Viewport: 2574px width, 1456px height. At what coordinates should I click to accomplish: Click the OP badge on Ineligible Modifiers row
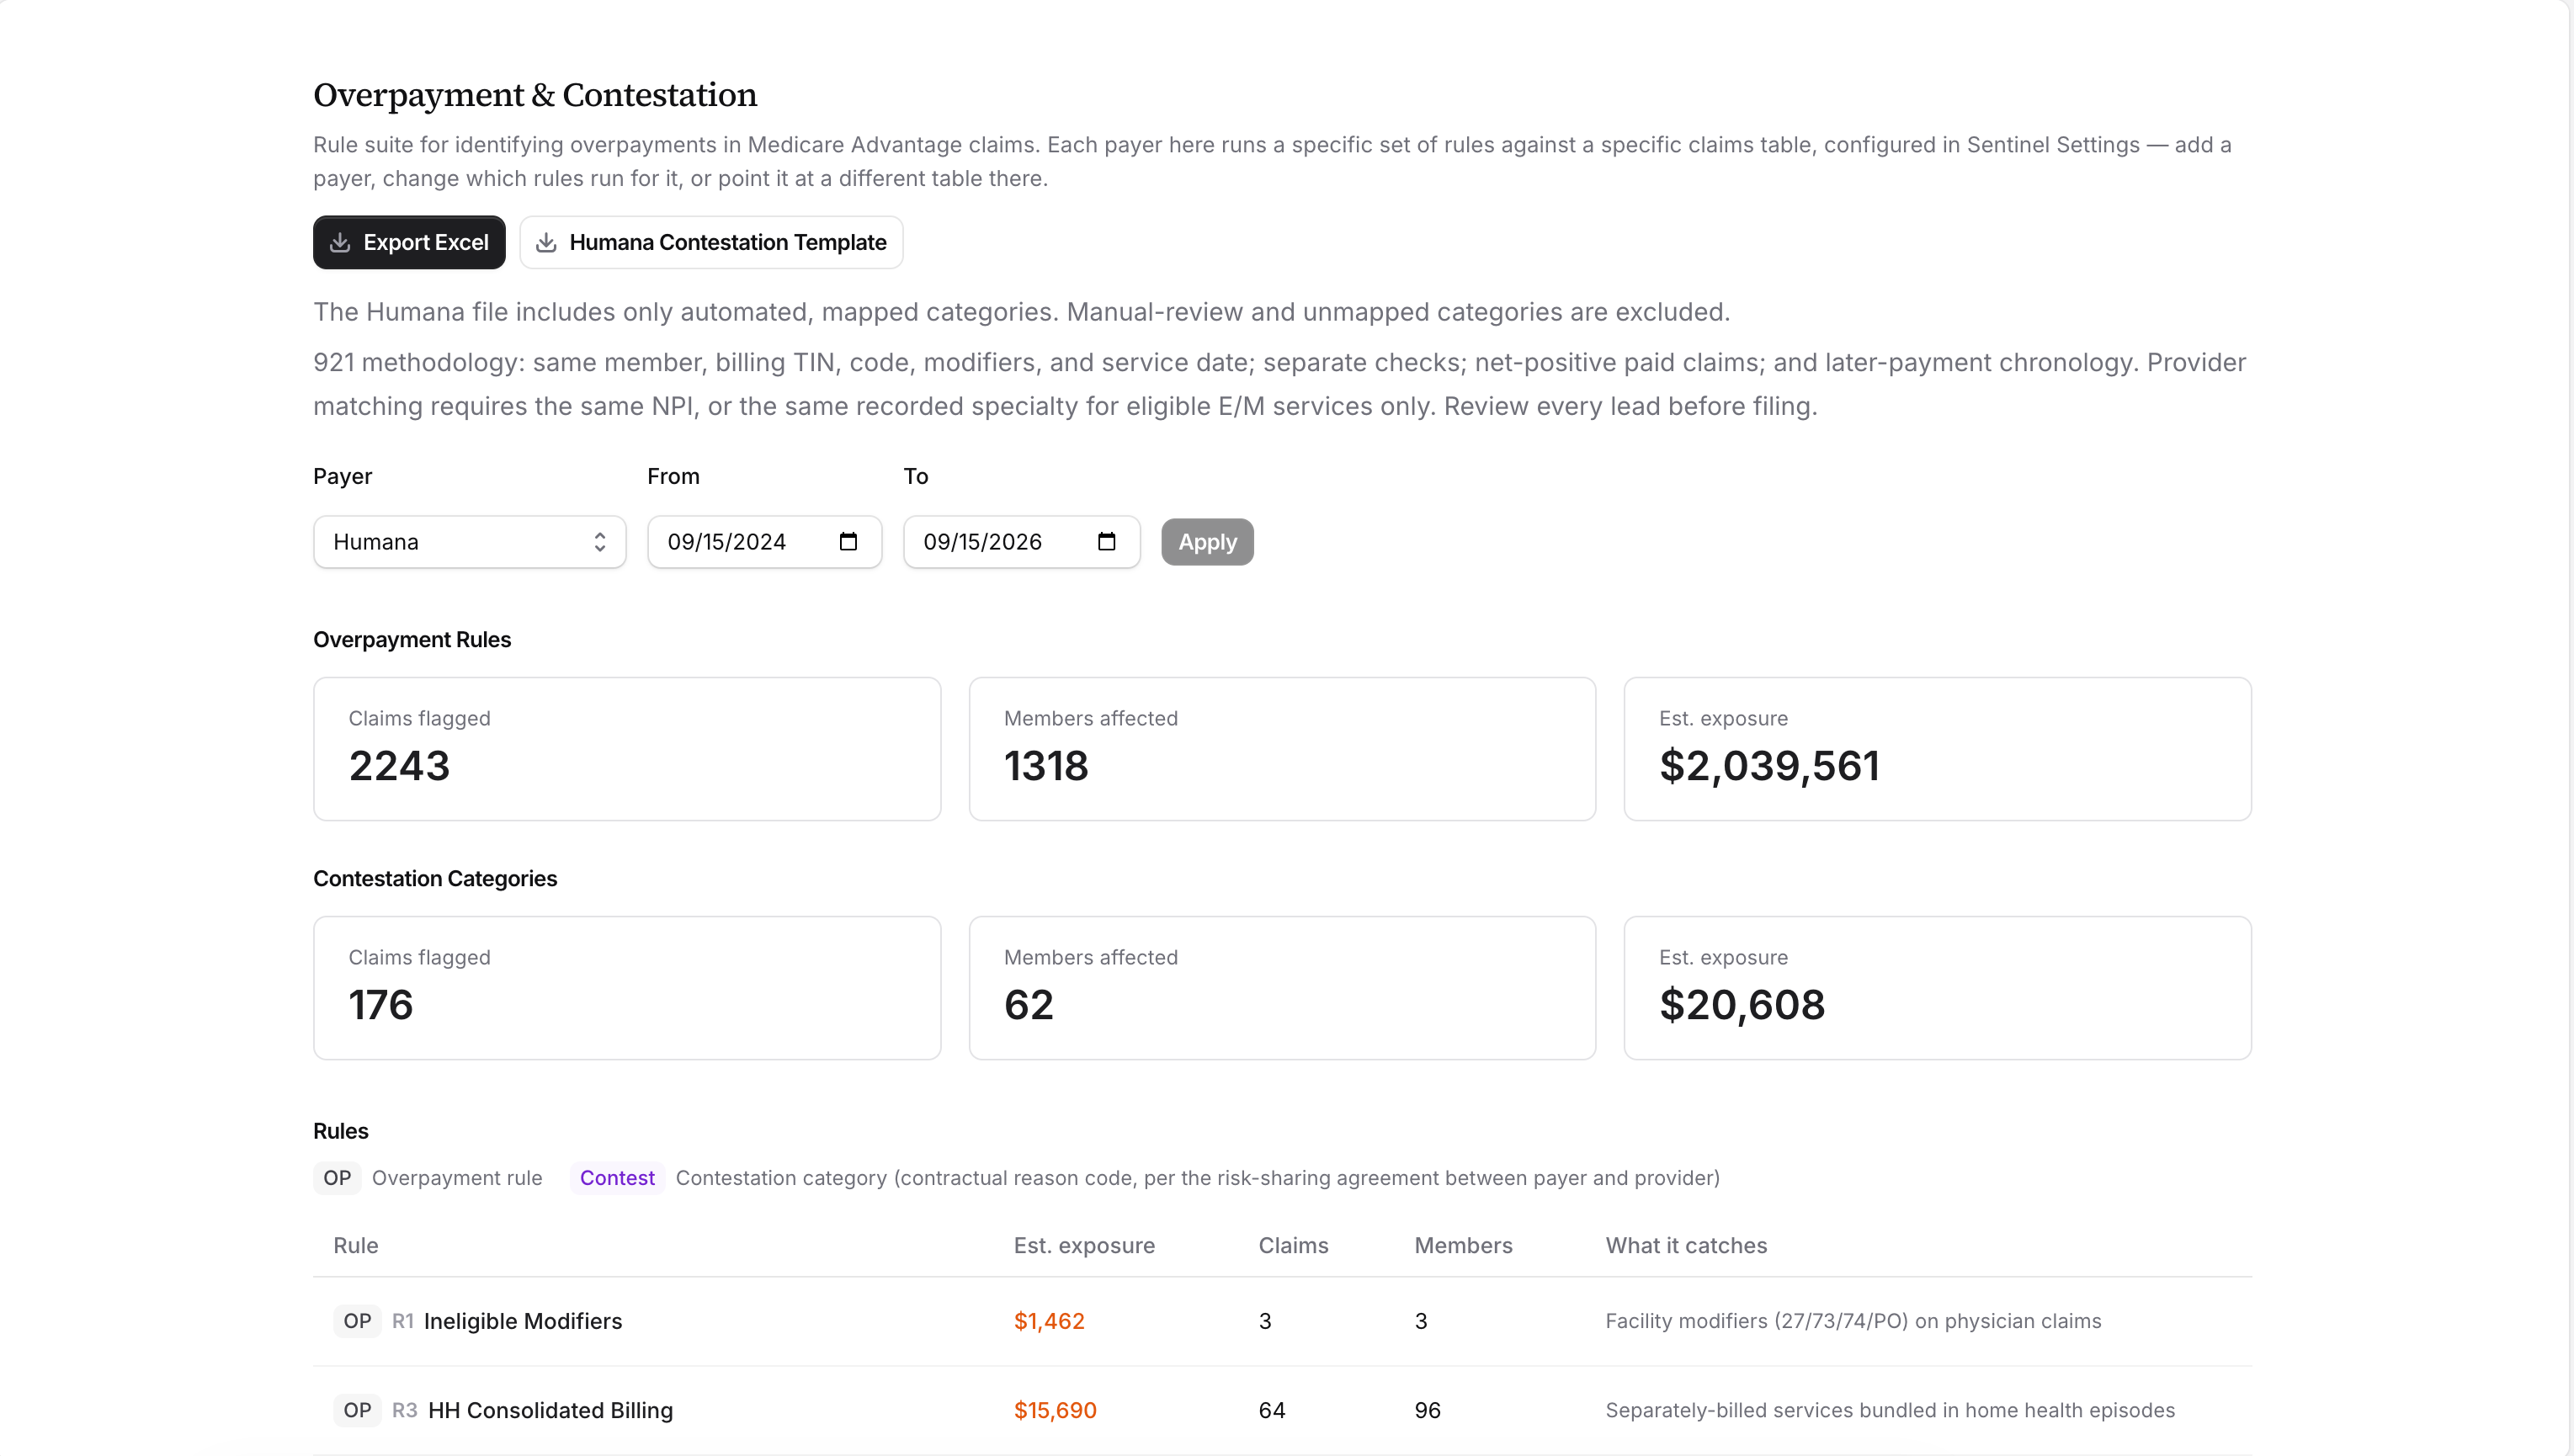point(357,1321)
